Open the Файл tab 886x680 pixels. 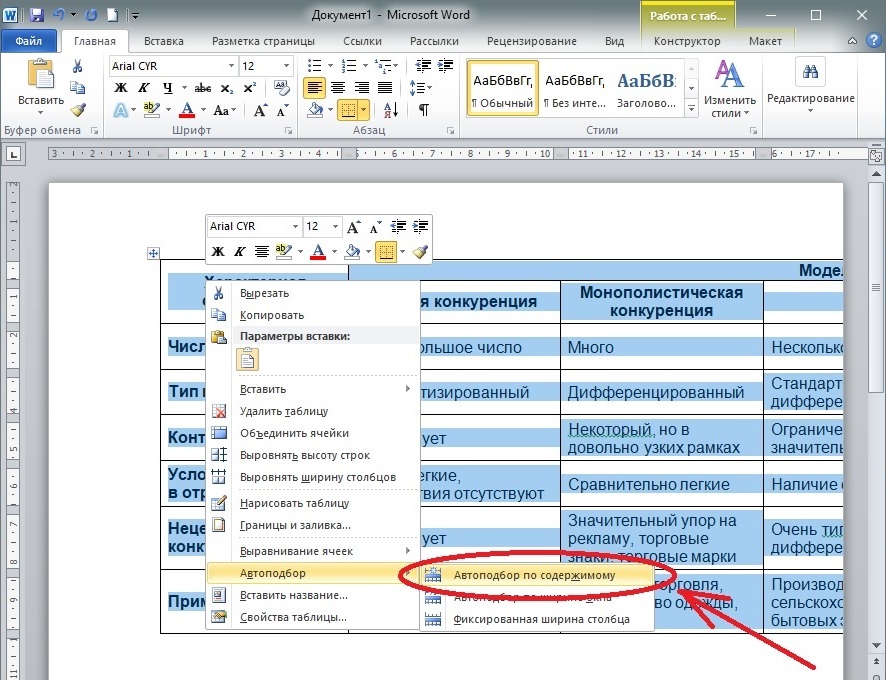coord(28,41)
